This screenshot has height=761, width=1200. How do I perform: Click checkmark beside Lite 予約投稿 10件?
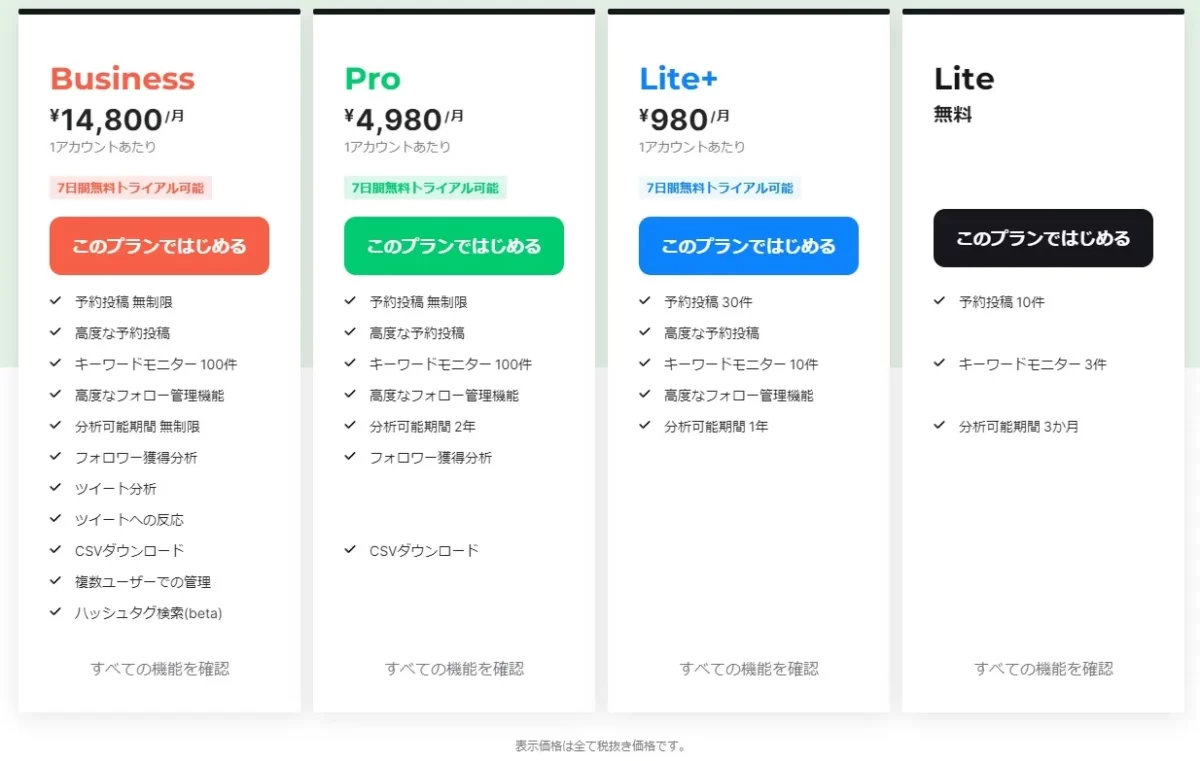point(940,301)
